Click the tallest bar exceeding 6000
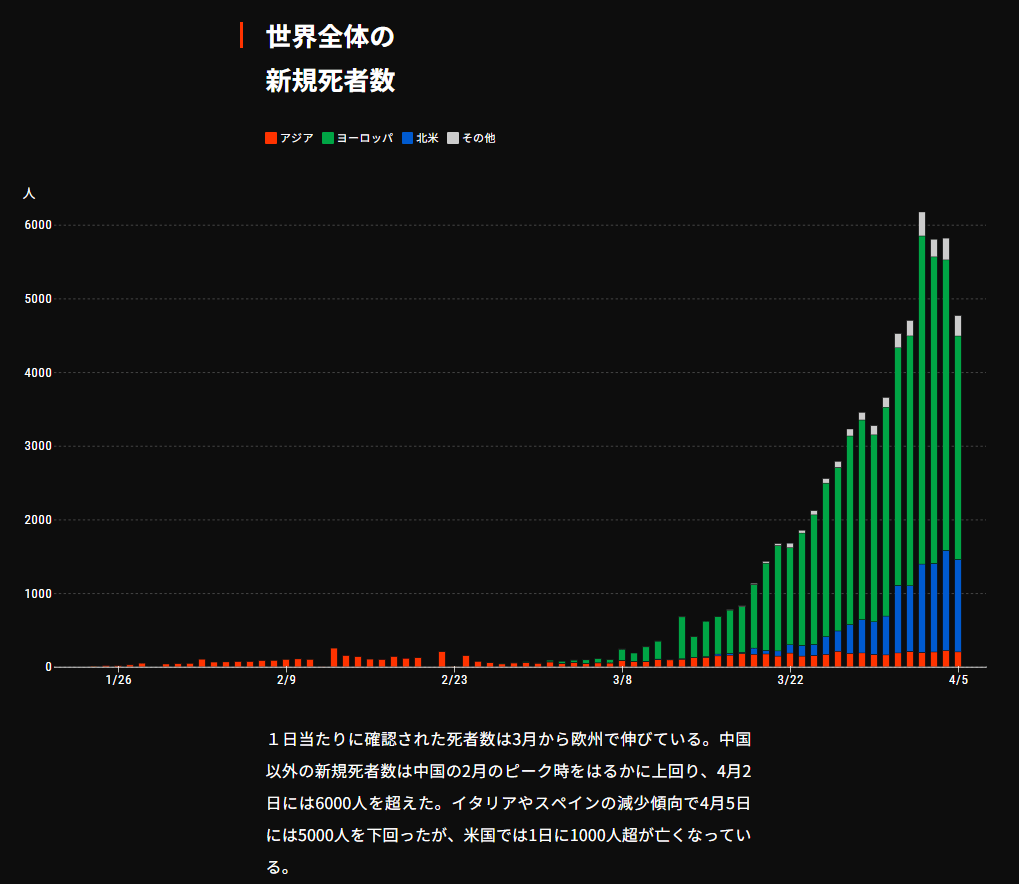The image size is (1019, 884). (922, 440)
